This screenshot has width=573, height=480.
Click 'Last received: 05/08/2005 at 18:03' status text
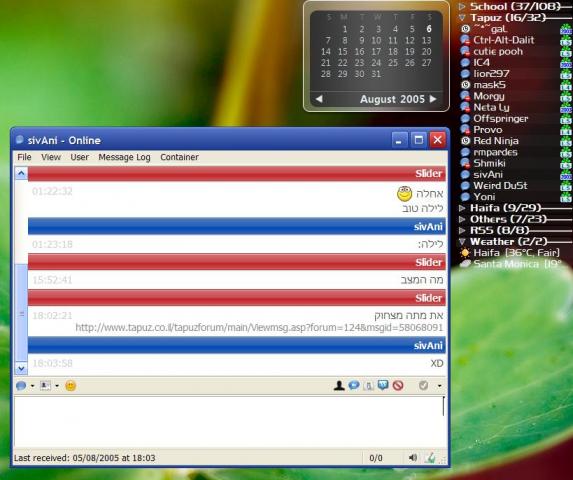pyautogui.click(x=84, y=458)
